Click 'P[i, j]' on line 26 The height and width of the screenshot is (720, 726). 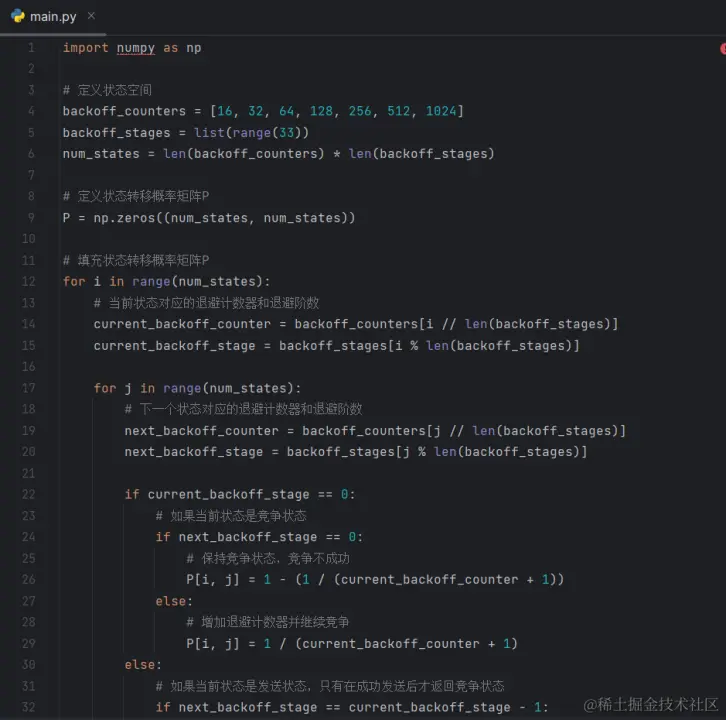(x=213, y=580)
